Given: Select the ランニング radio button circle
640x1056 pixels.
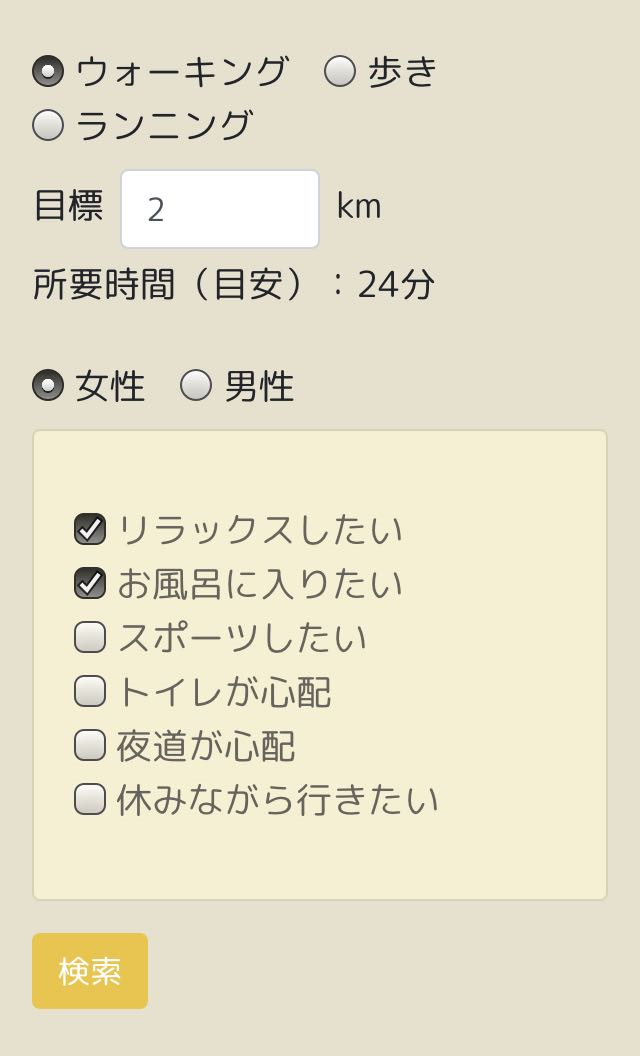Looking at the screenshot, I should (48, 125).
